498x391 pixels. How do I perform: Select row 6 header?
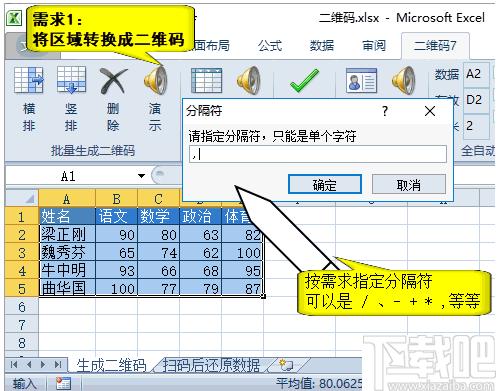coord(22,307)
